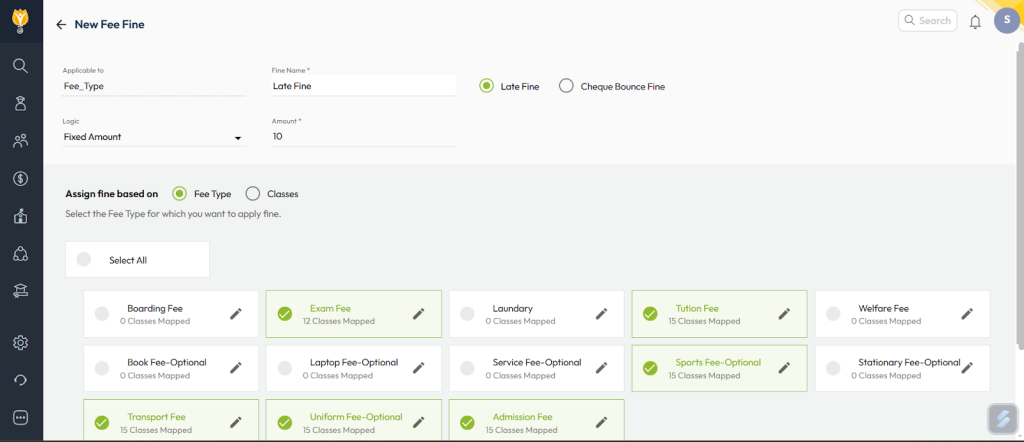1024x442 pixels.
Task: Choose Classes for assign fine based on
Action: (x=253, y=194)
